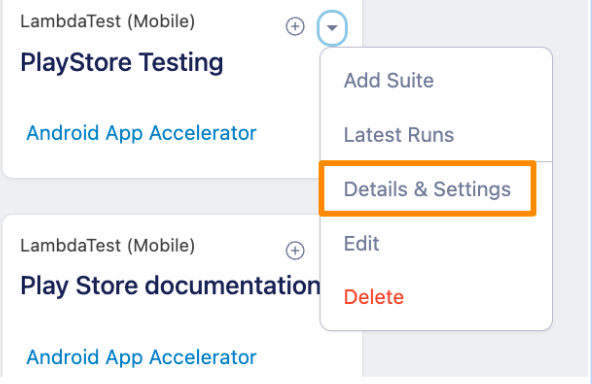
Task: Collapse the dropdown caret beside PlayStore Testing
Action: [x=332, y=28]
